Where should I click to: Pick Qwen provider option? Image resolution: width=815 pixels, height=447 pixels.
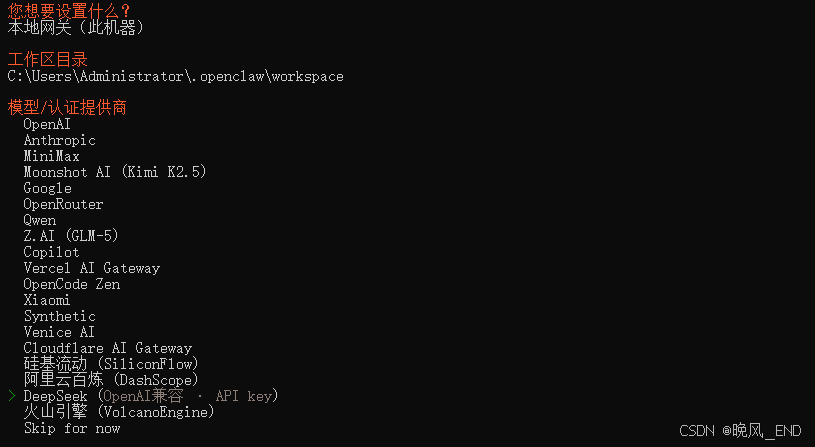click(40, 220)
